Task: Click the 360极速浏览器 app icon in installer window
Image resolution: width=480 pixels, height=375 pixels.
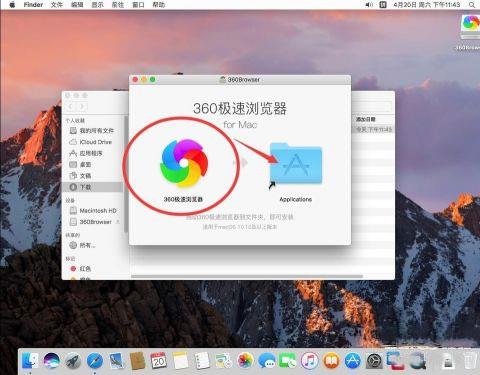Action: [x=184, y=163]
